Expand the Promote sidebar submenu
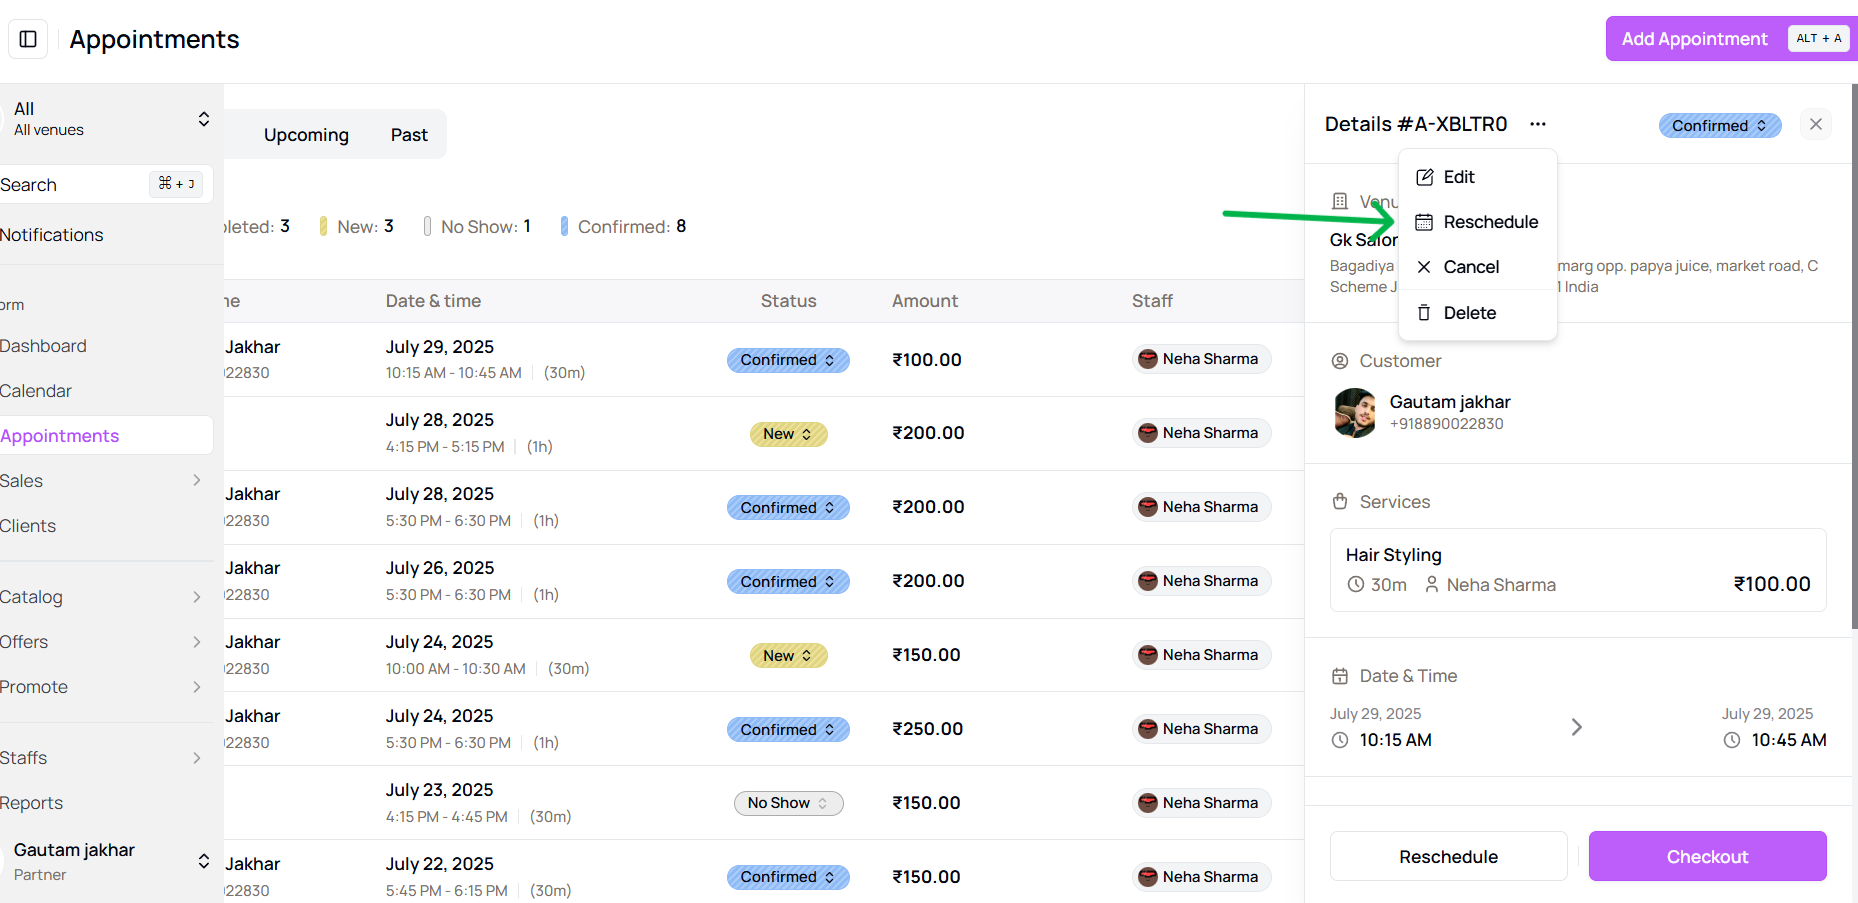Screen dimensions: 1858x903 (197, 687)
